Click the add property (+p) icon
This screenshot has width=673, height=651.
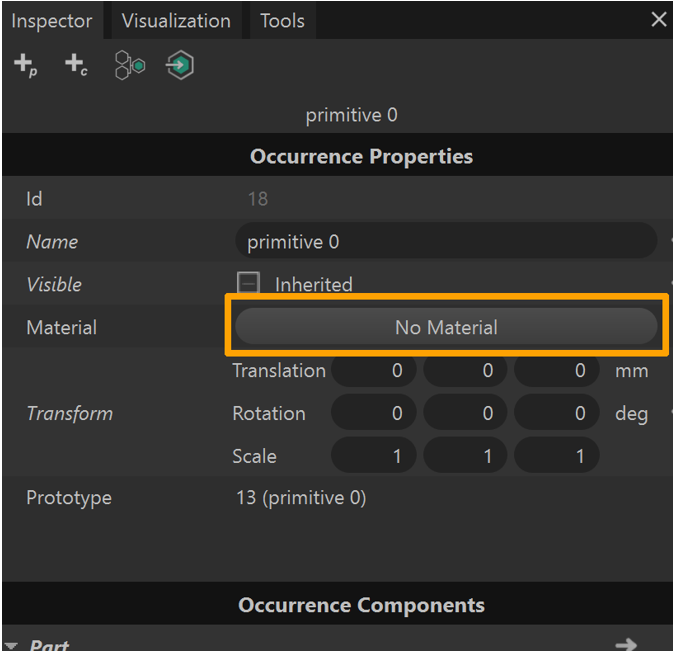25,65
